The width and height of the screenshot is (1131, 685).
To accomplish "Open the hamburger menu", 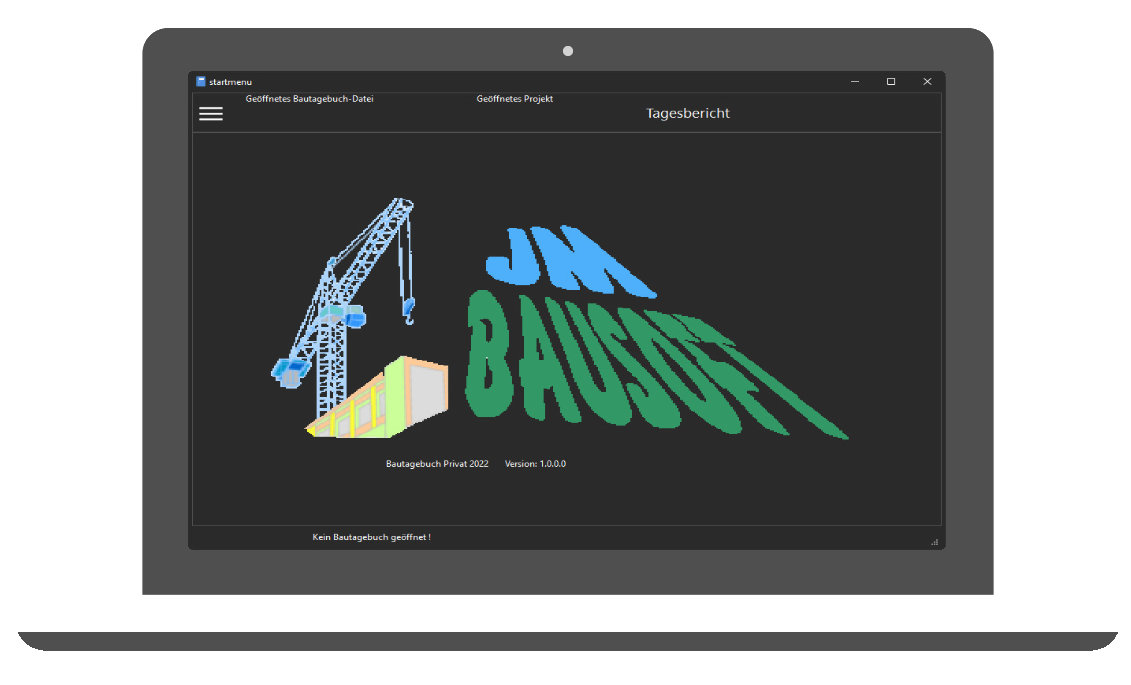I will 211,114.
